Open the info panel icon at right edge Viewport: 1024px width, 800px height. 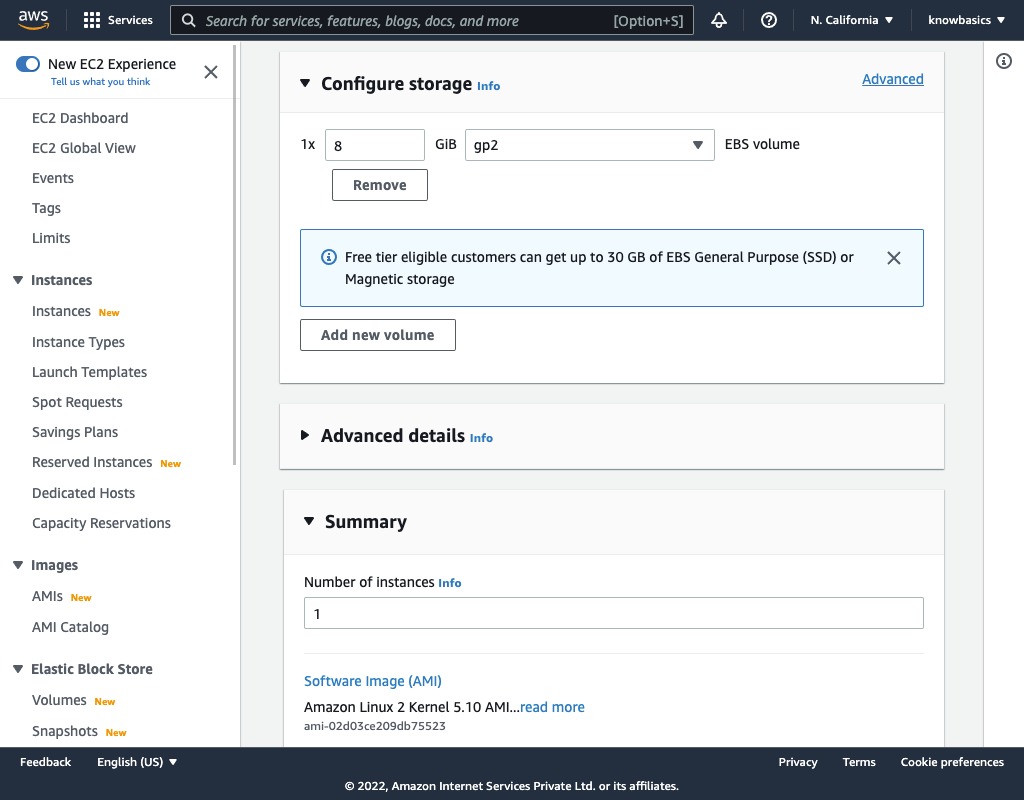(1004, 61)
